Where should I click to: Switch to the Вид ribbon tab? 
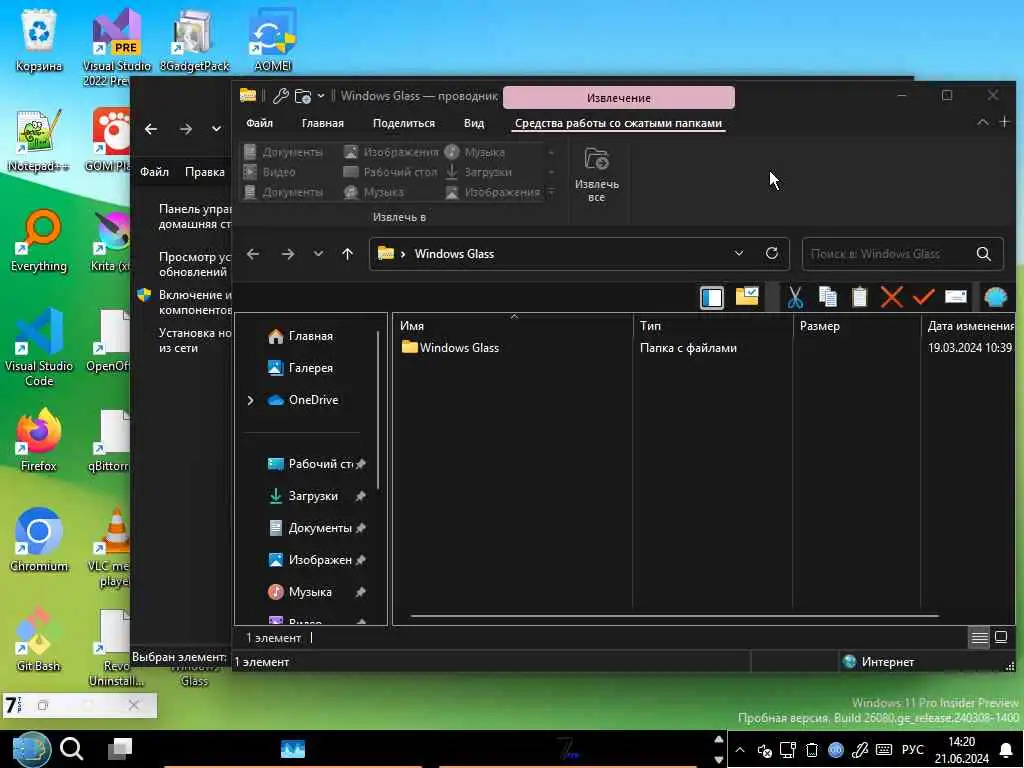pyautogui.click(x=474, y=123)
